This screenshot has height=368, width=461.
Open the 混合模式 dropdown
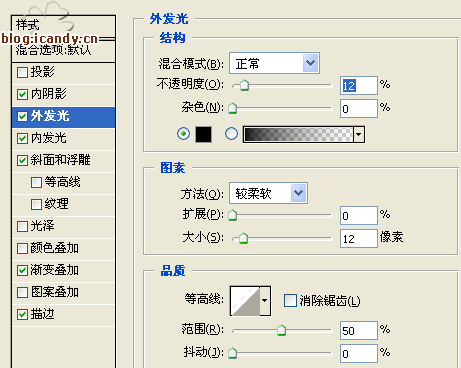pos(274,63)
